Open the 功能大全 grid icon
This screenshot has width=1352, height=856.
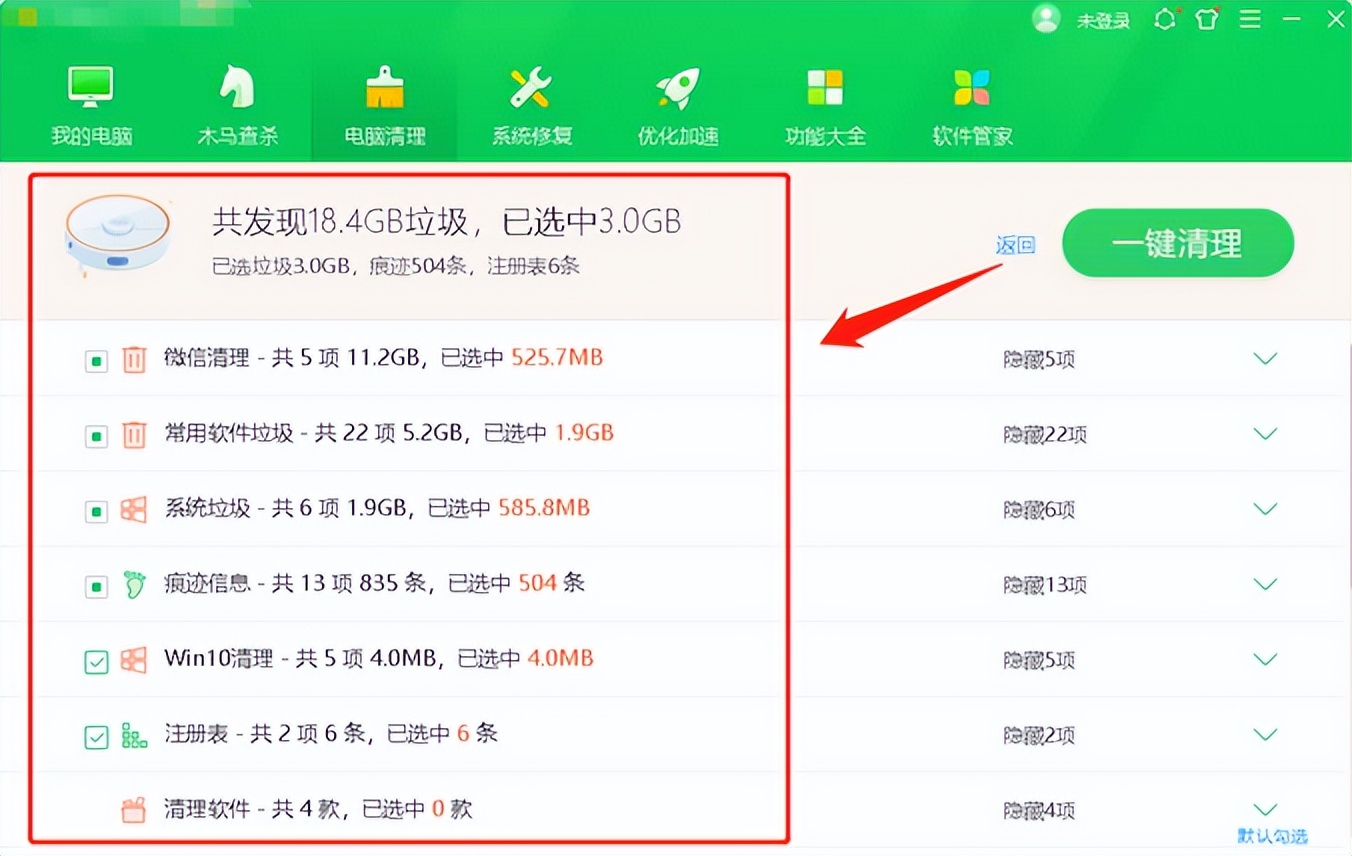825,88
